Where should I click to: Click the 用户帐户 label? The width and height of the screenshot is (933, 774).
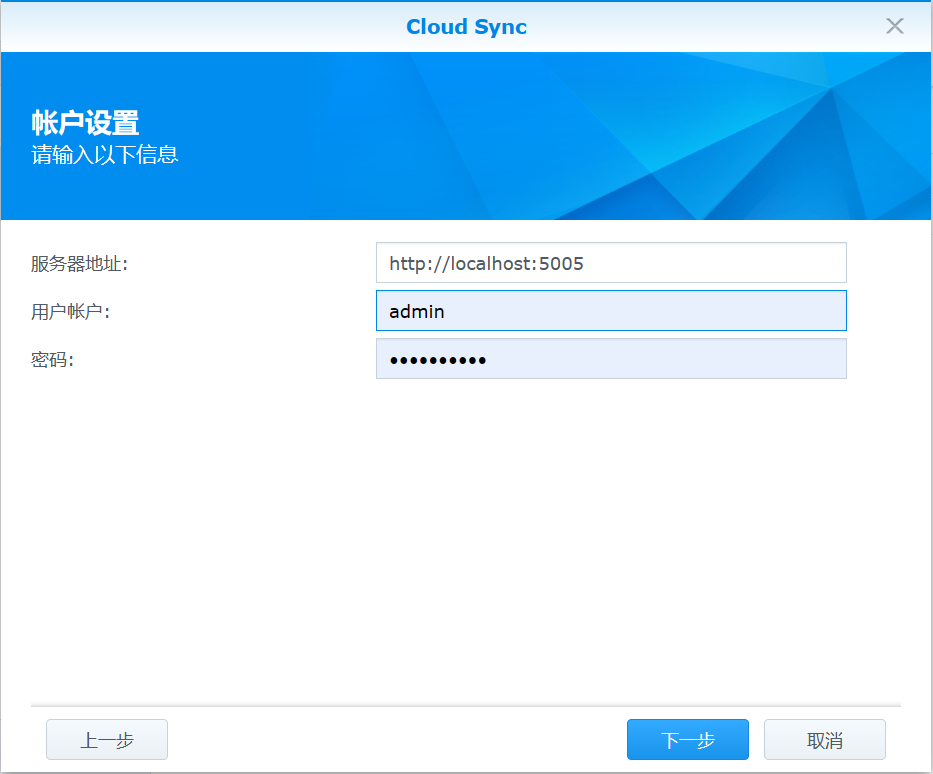coord(70,312)
